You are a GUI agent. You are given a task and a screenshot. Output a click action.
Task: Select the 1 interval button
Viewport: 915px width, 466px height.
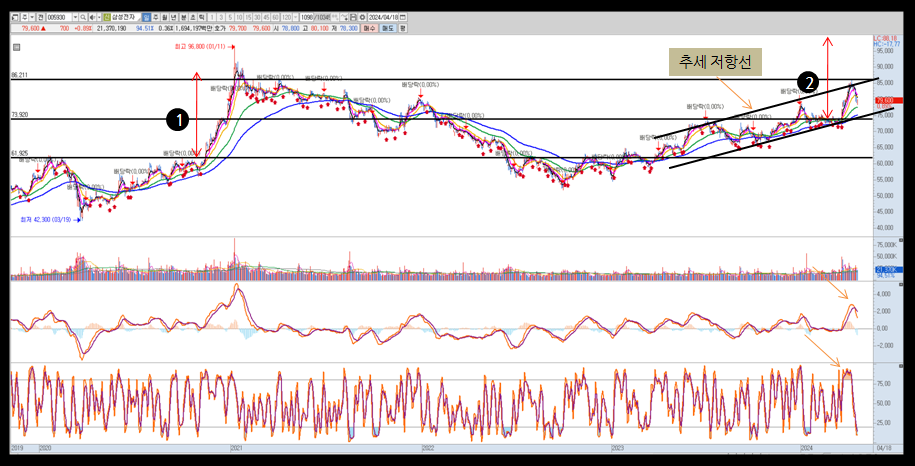coord(212,17)
